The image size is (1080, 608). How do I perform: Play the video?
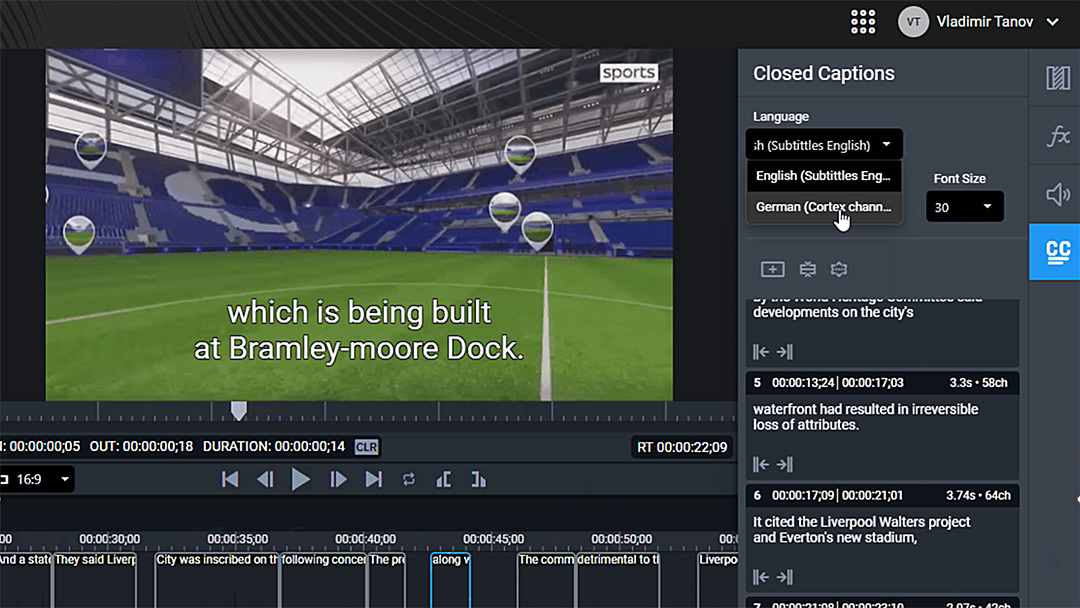(300, 479)
